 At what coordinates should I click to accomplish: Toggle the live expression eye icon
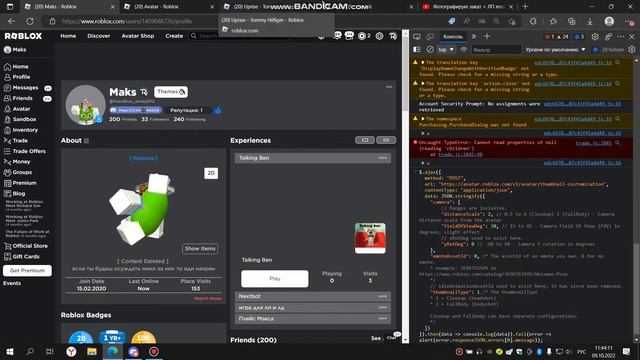click(464, 49)
